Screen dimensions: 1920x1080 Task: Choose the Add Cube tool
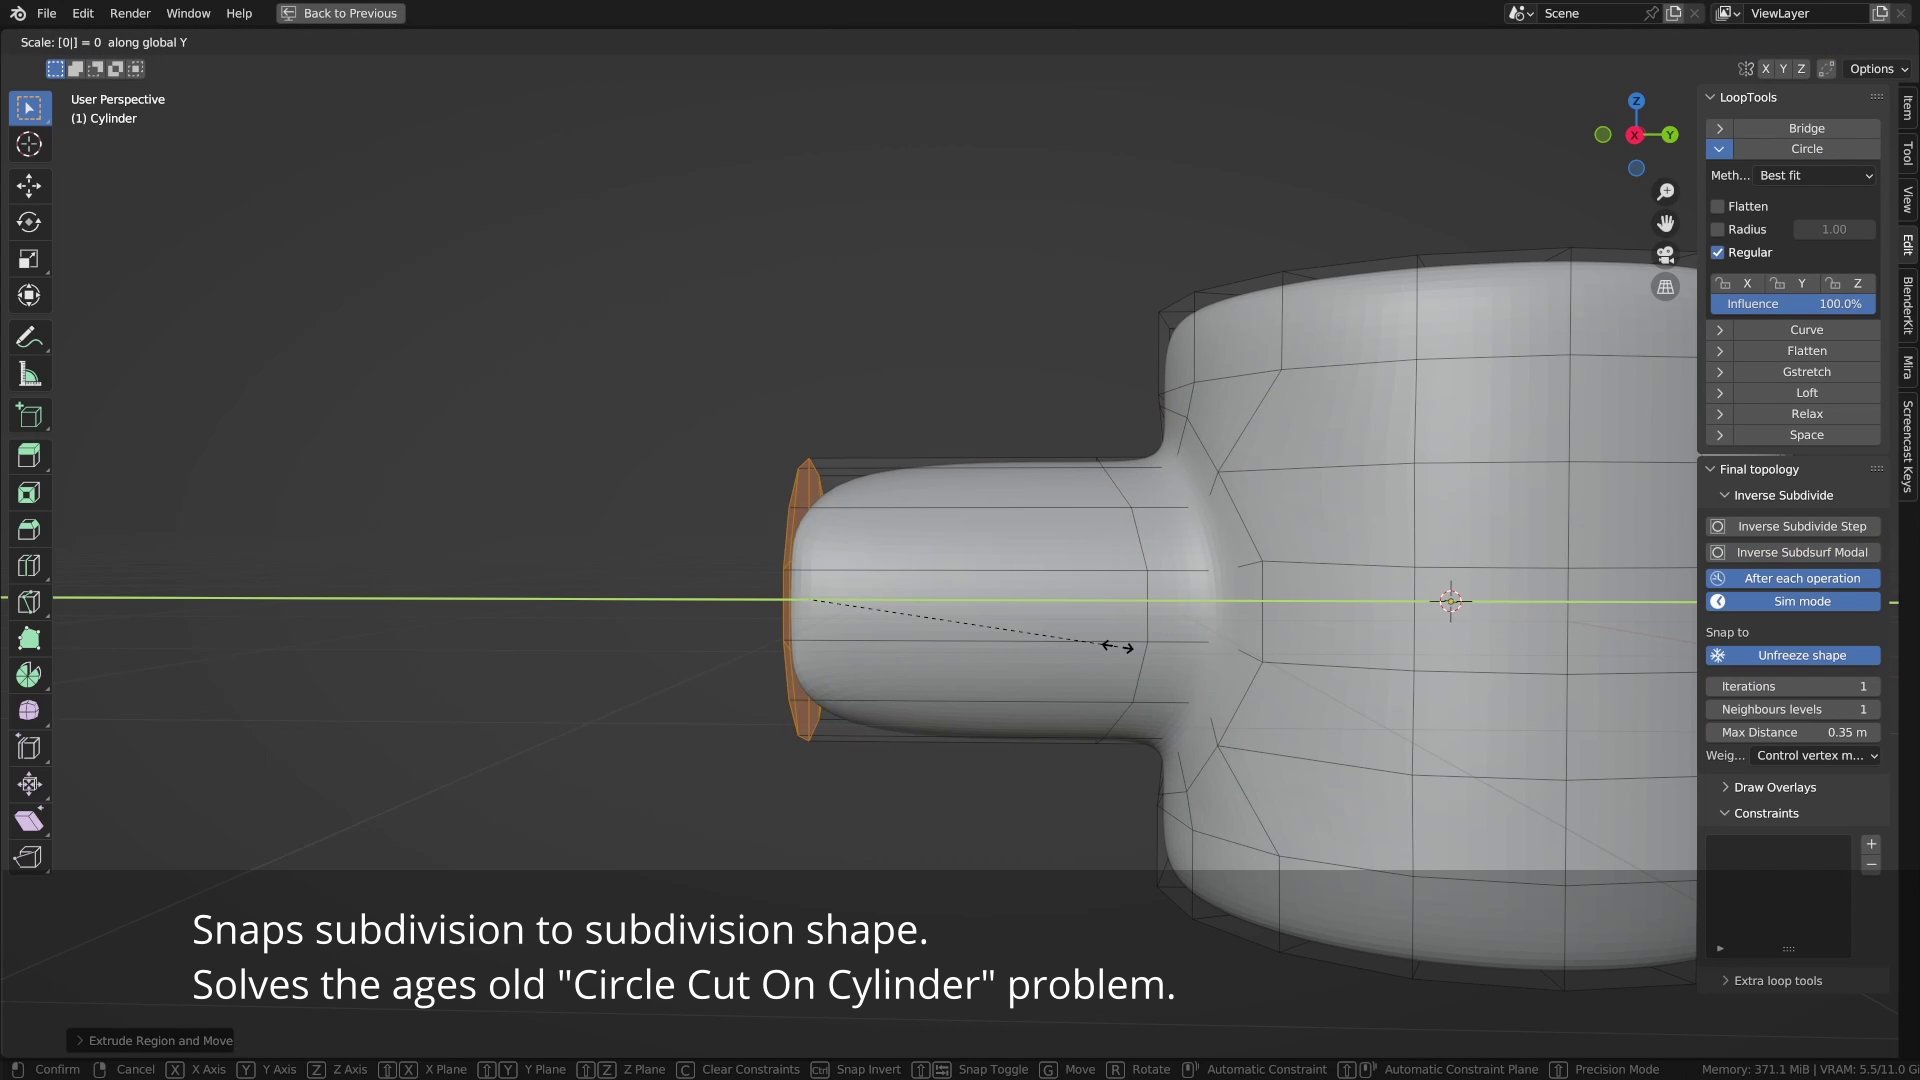pos(29,415)
